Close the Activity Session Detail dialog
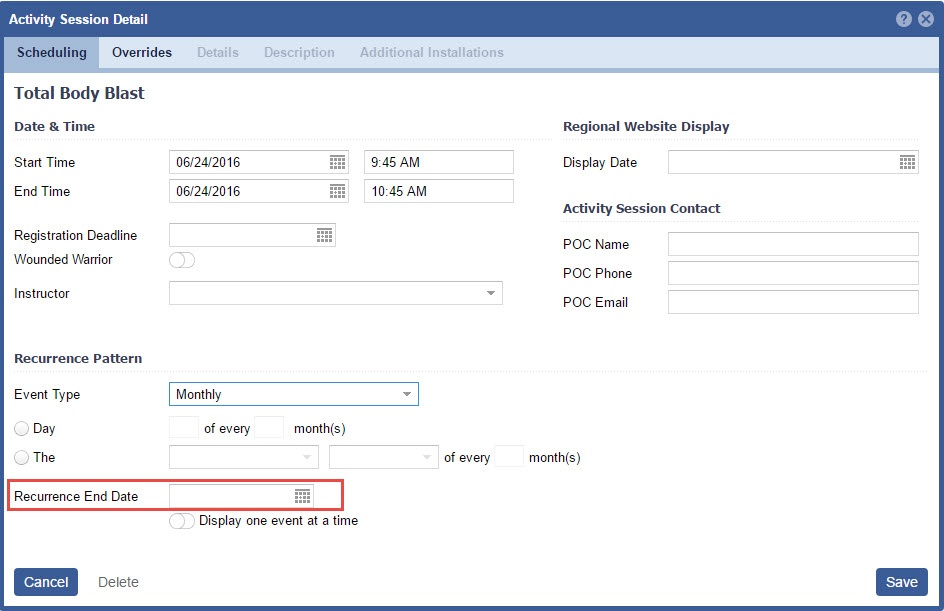The height and width of the screenshot is (611, 944). [x=926, y=19]
